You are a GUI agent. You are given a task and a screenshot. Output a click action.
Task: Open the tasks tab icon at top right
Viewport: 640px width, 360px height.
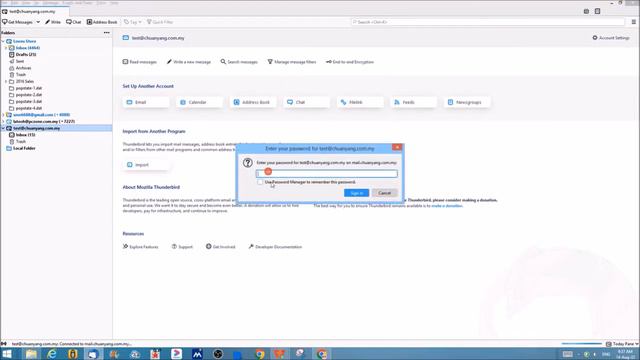pyautogui.click(x=597, y=11)
